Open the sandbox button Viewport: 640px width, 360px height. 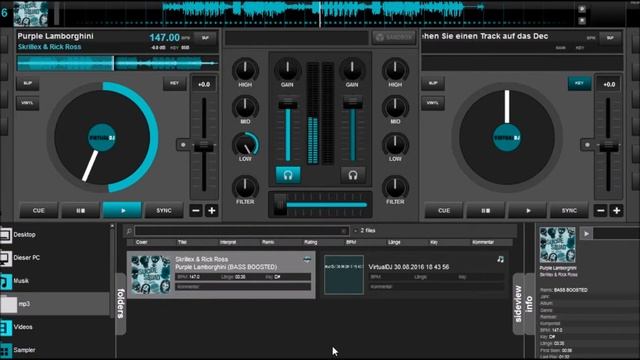tap(393, 37)
